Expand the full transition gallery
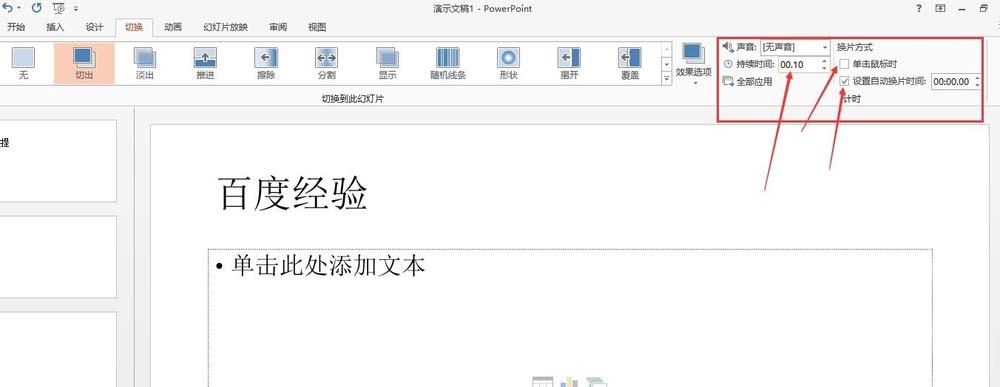 (x=667, y=78)
